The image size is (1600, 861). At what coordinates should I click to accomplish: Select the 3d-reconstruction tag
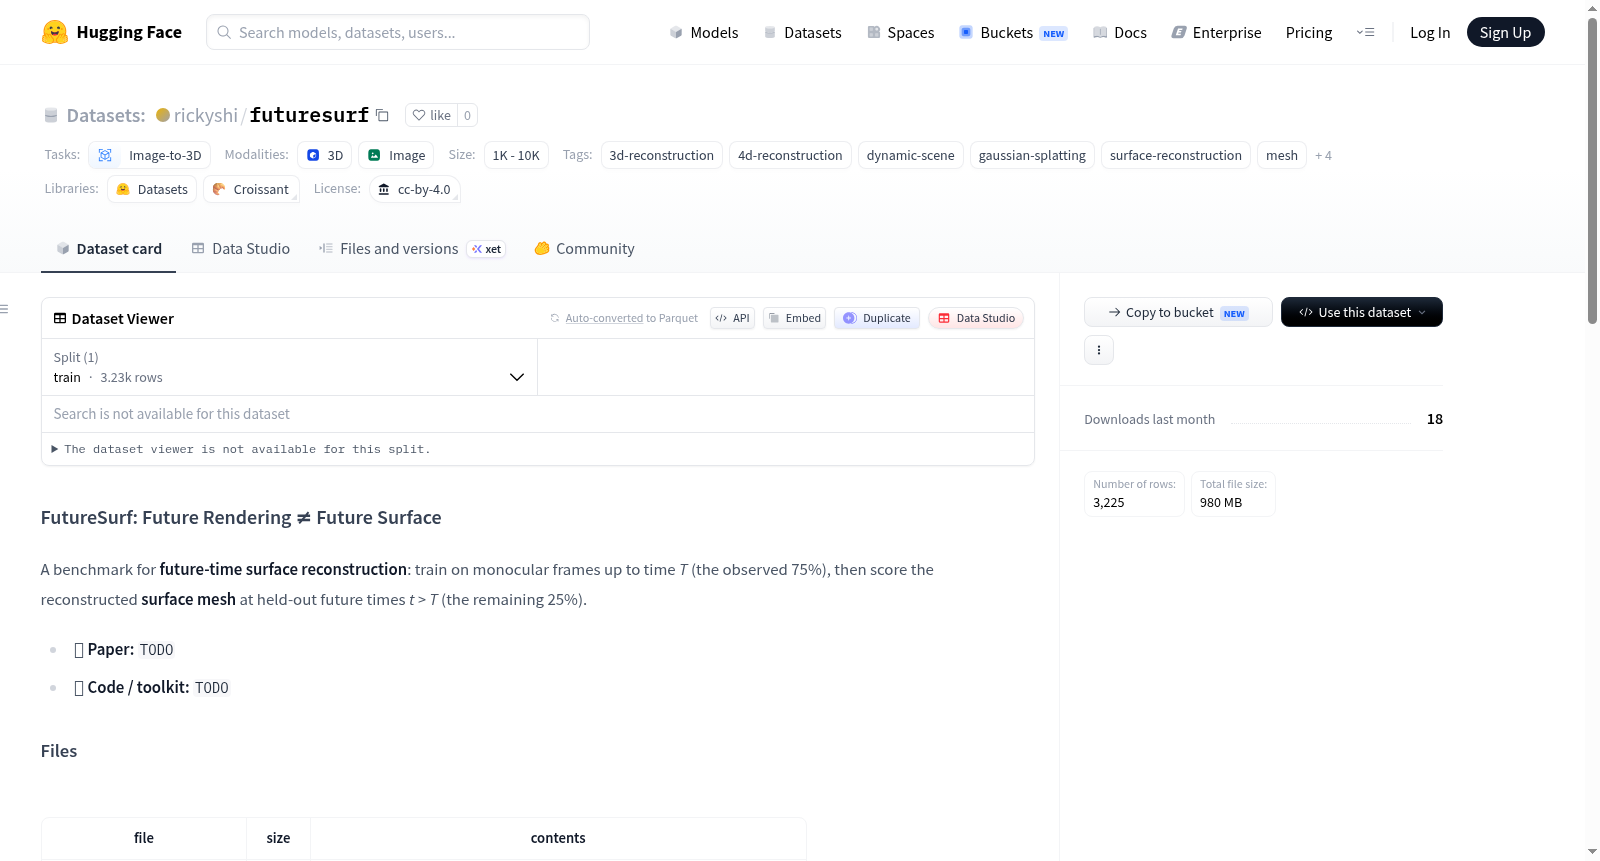click(x=662, y=155)
